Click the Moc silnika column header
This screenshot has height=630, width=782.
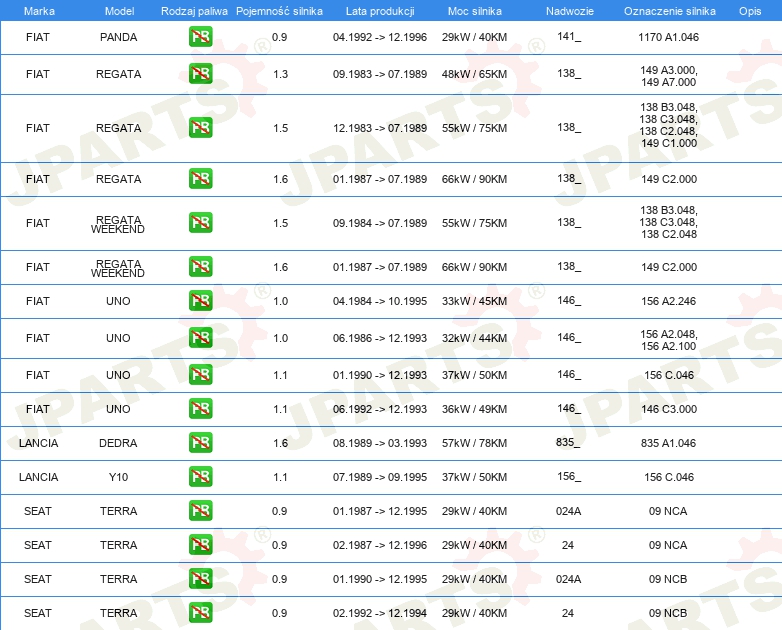tap(475, 11)
